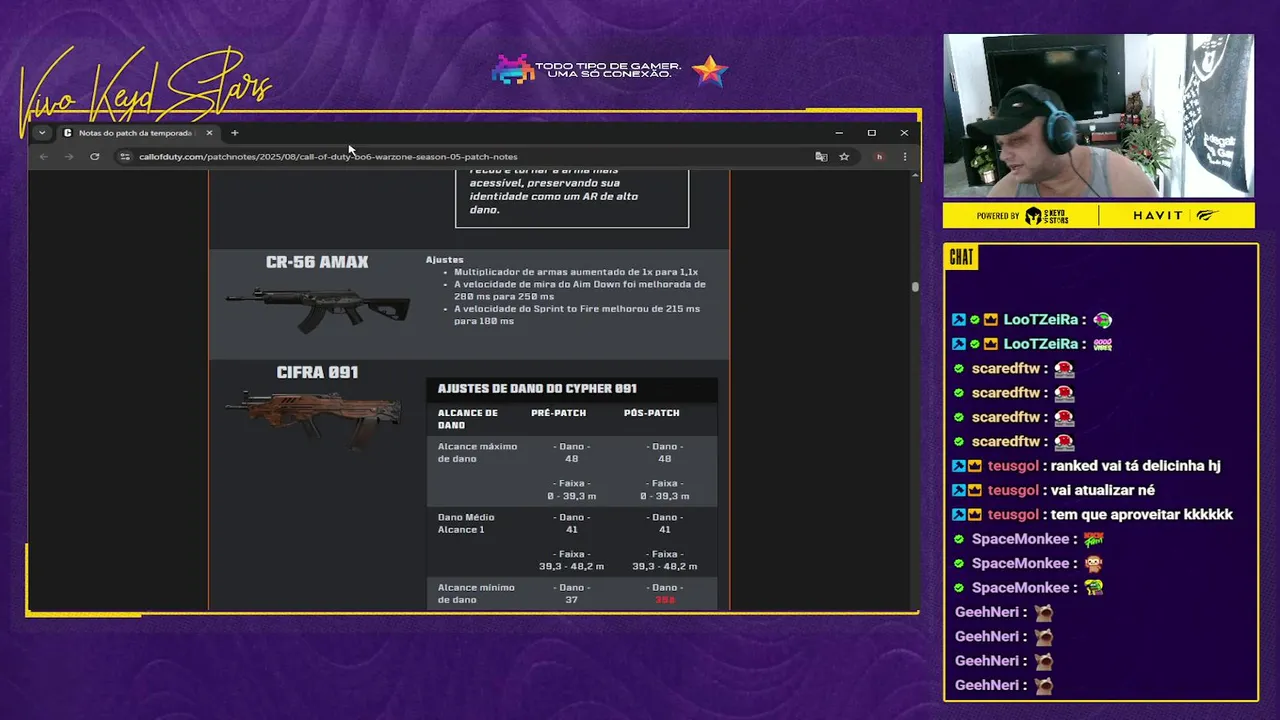The width and height of the screenshot is (1280, 720).
Task: Close the Notas do patch tab
Action: click(x=209, y=133)
